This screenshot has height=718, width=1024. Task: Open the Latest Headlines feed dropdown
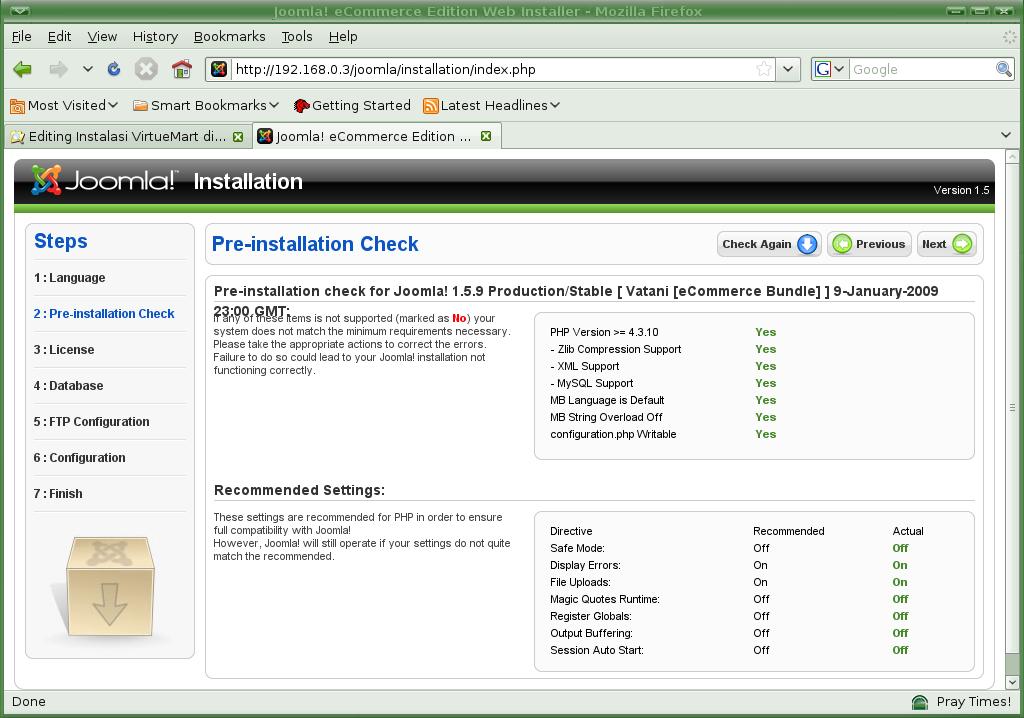(491, 105)
